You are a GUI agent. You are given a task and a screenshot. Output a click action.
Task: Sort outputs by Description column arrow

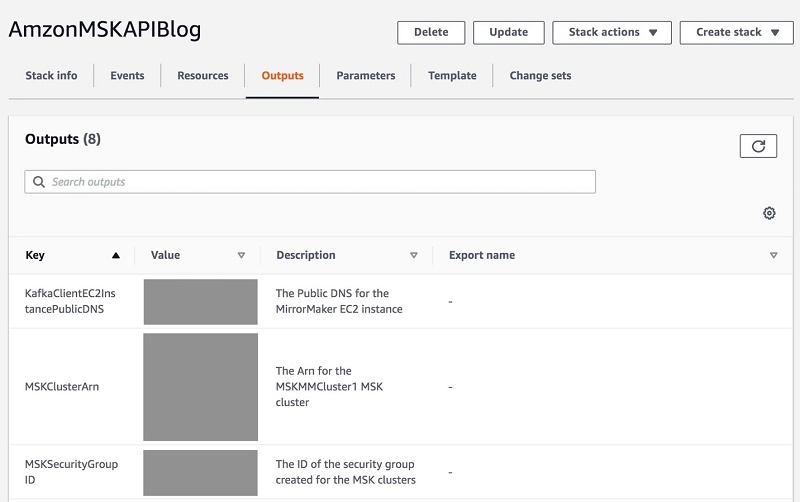[x=414, y=255]
